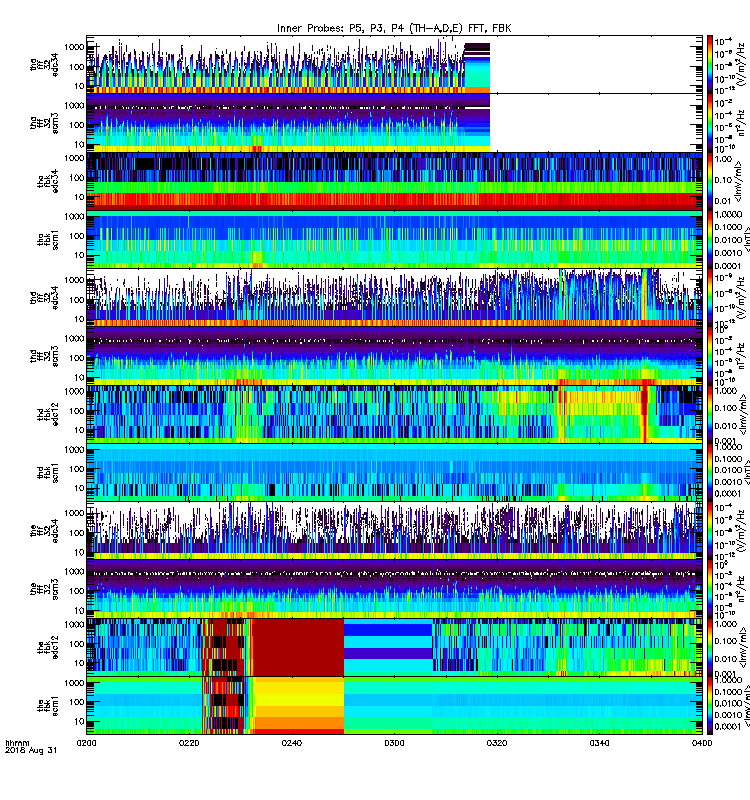Click the 'tha fff 32 edc34' panel label

click(x=44, y=64)
